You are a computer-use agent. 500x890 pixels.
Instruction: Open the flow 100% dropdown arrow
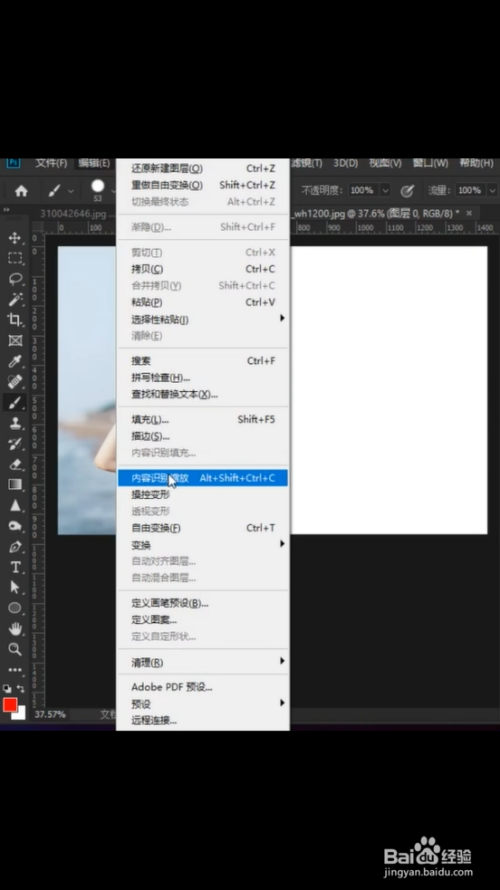click(x=492, y=191)
